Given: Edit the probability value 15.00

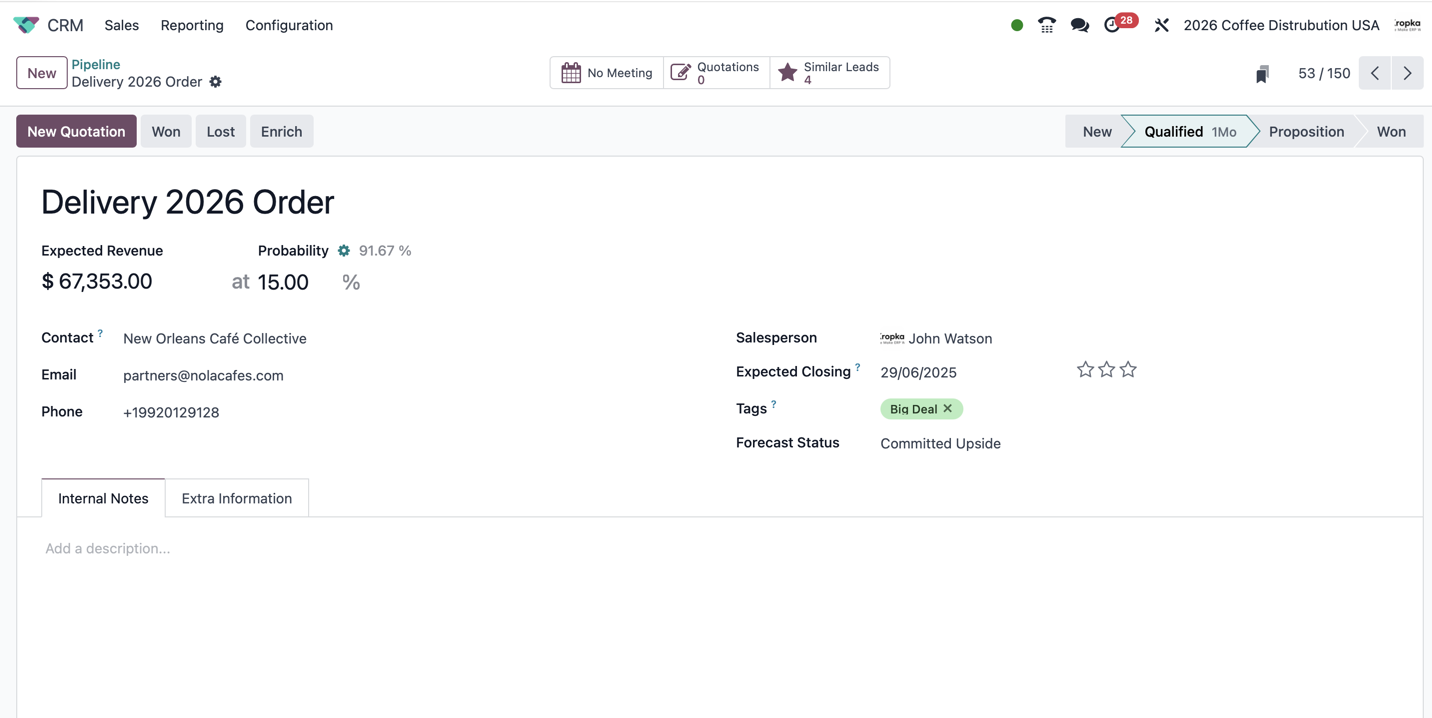Looking at the screenshot, I should [x=283, y=282].
